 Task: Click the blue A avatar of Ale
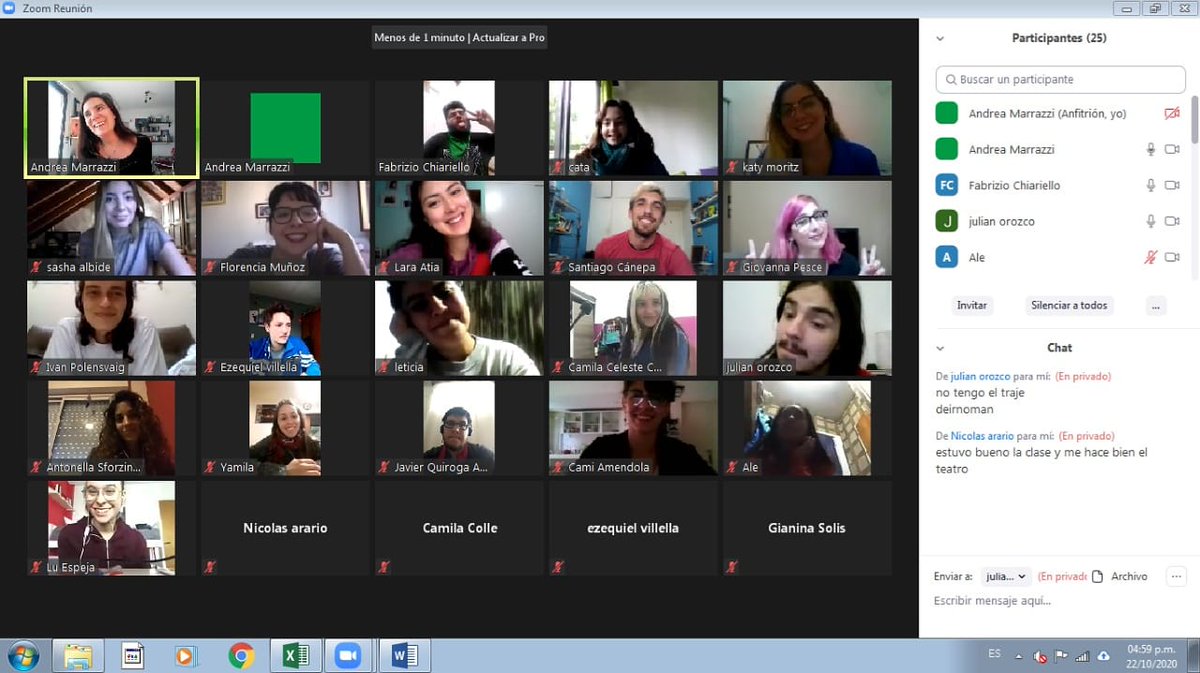[946, 257]
